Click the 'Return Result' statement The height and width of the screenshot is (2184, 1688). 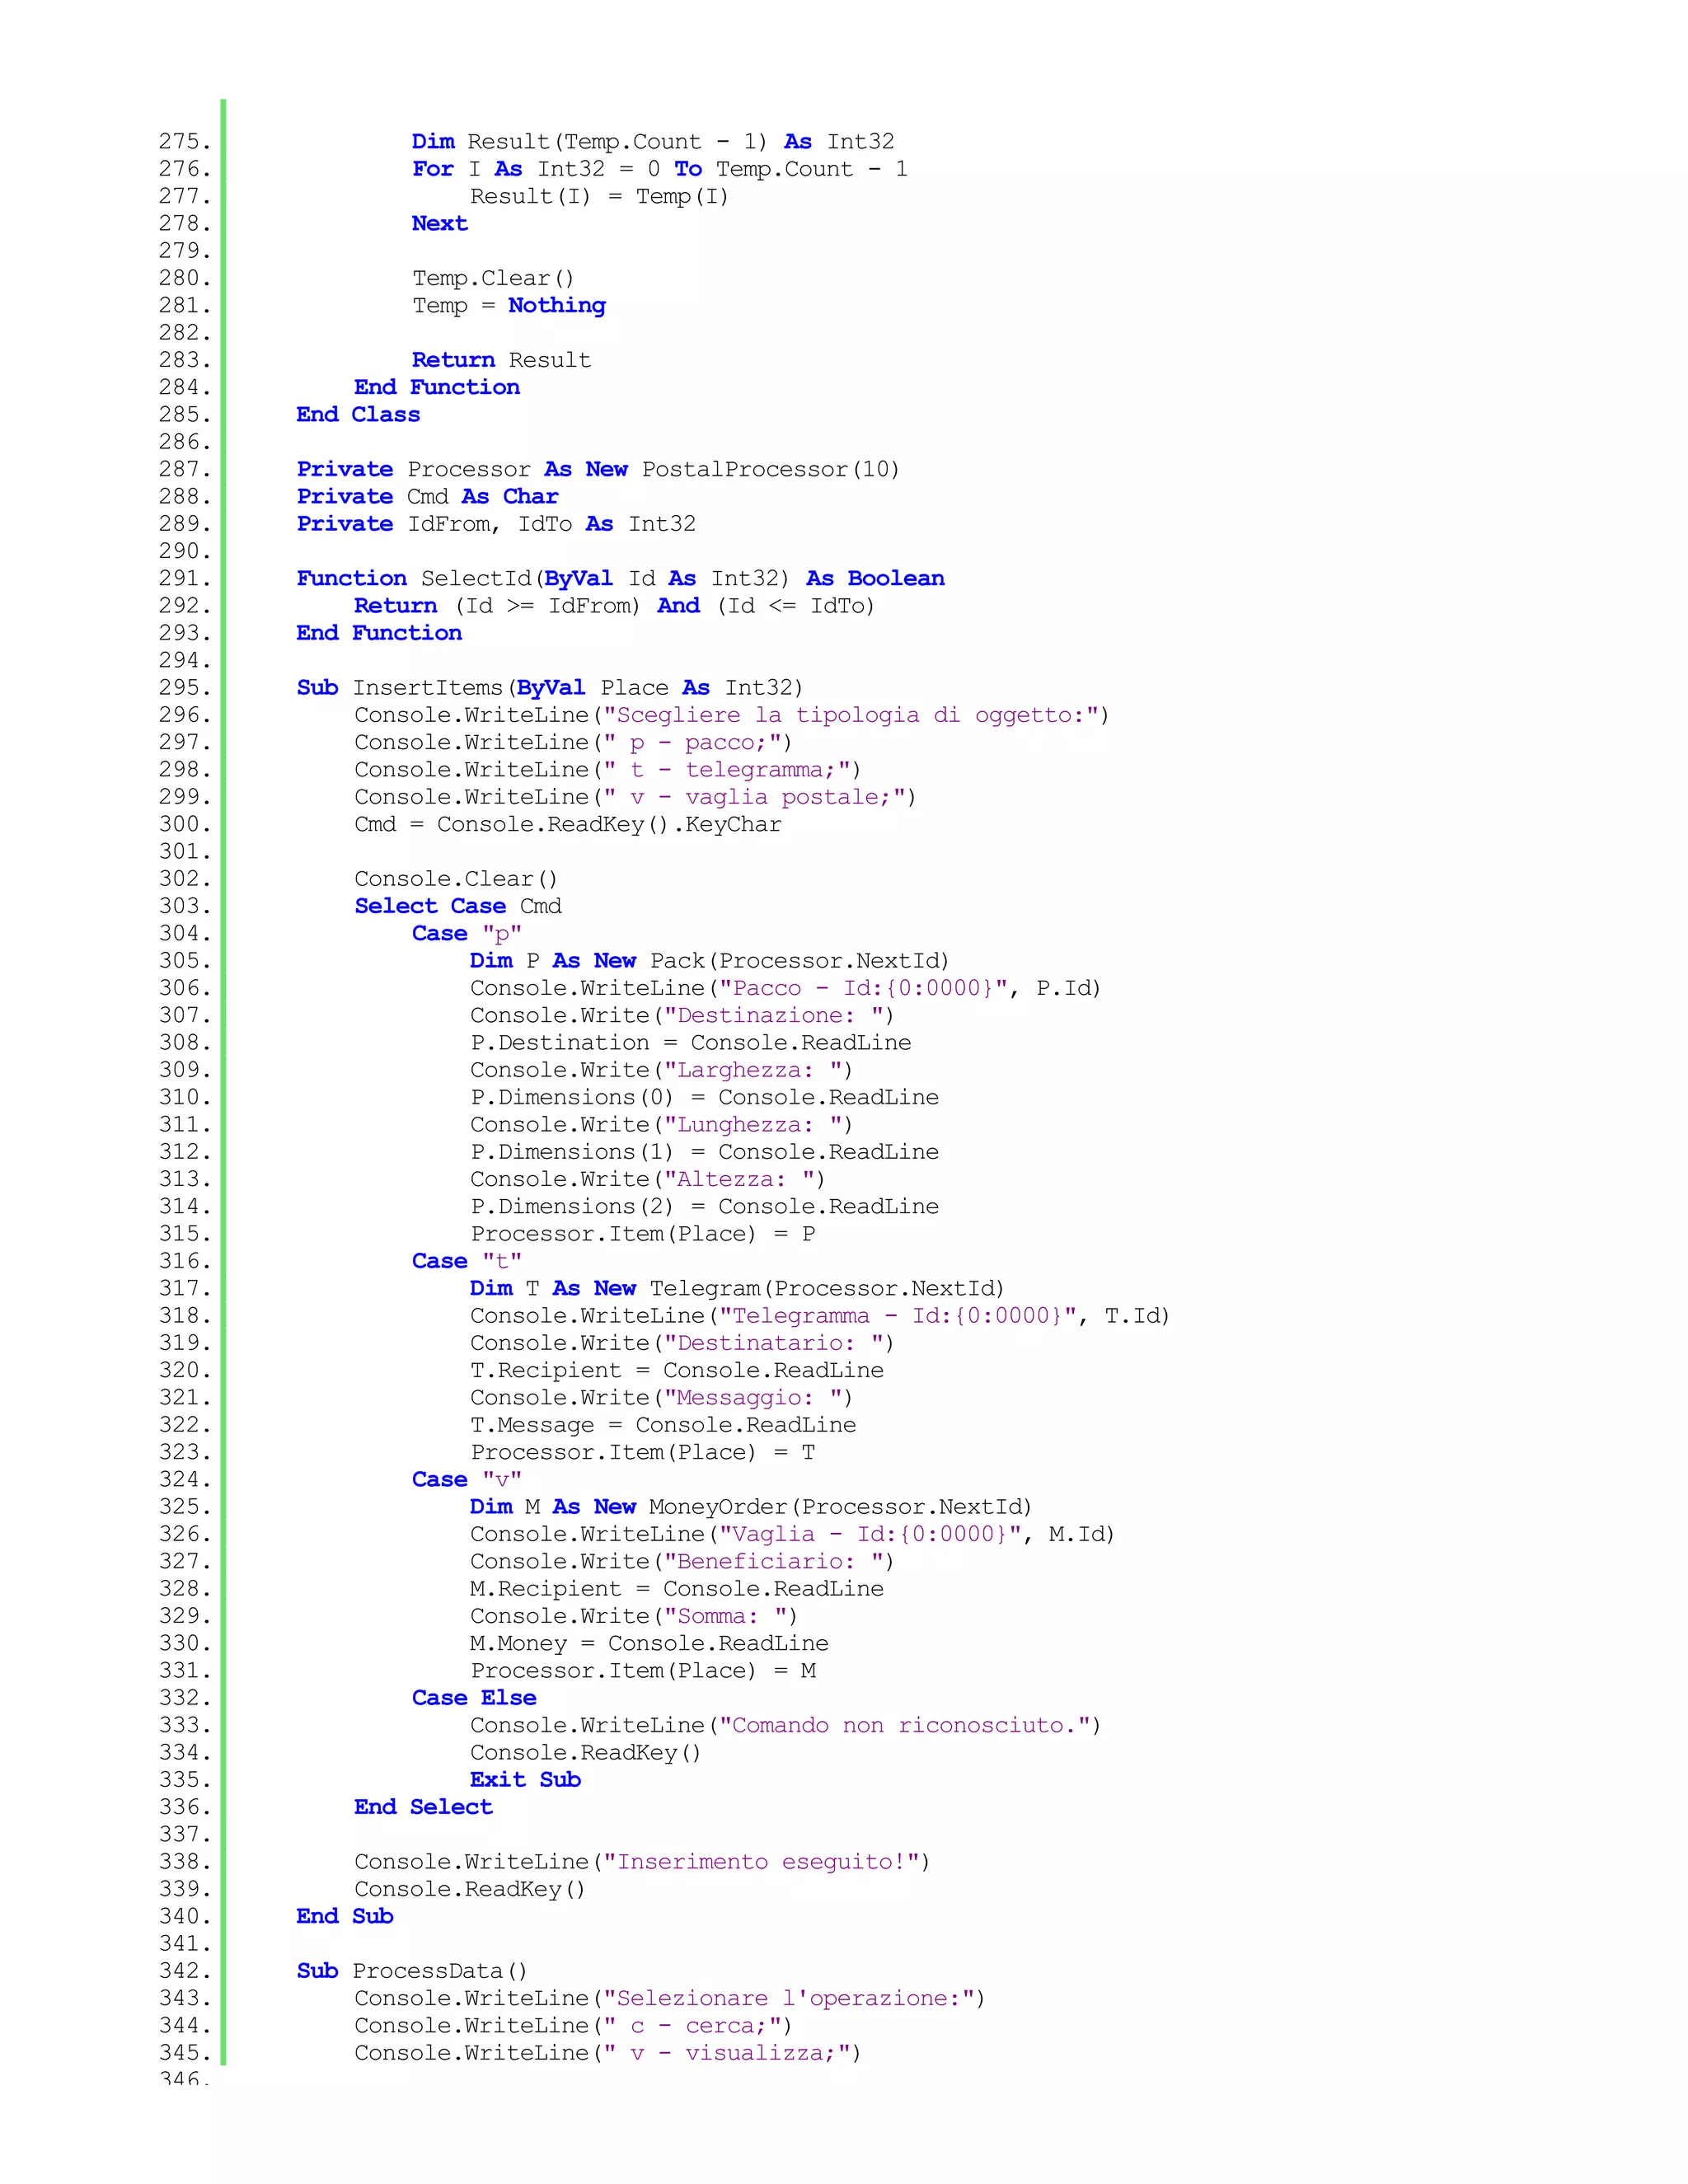pyautogui.click(x=501, y=360)
